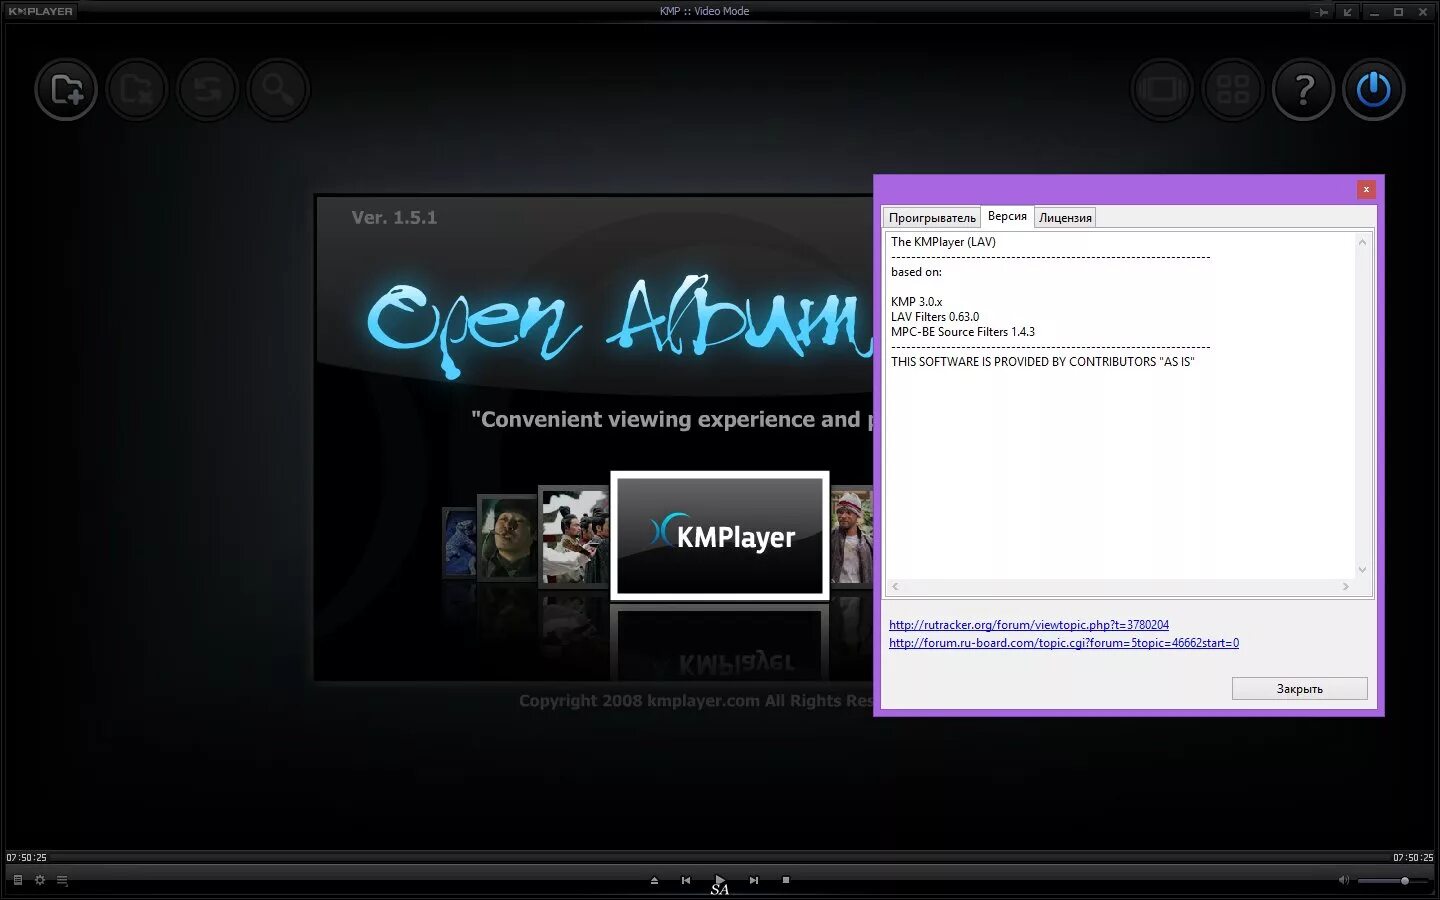Select the blue creature thumbnail
1440x900 pixels.
click(459, 541)
